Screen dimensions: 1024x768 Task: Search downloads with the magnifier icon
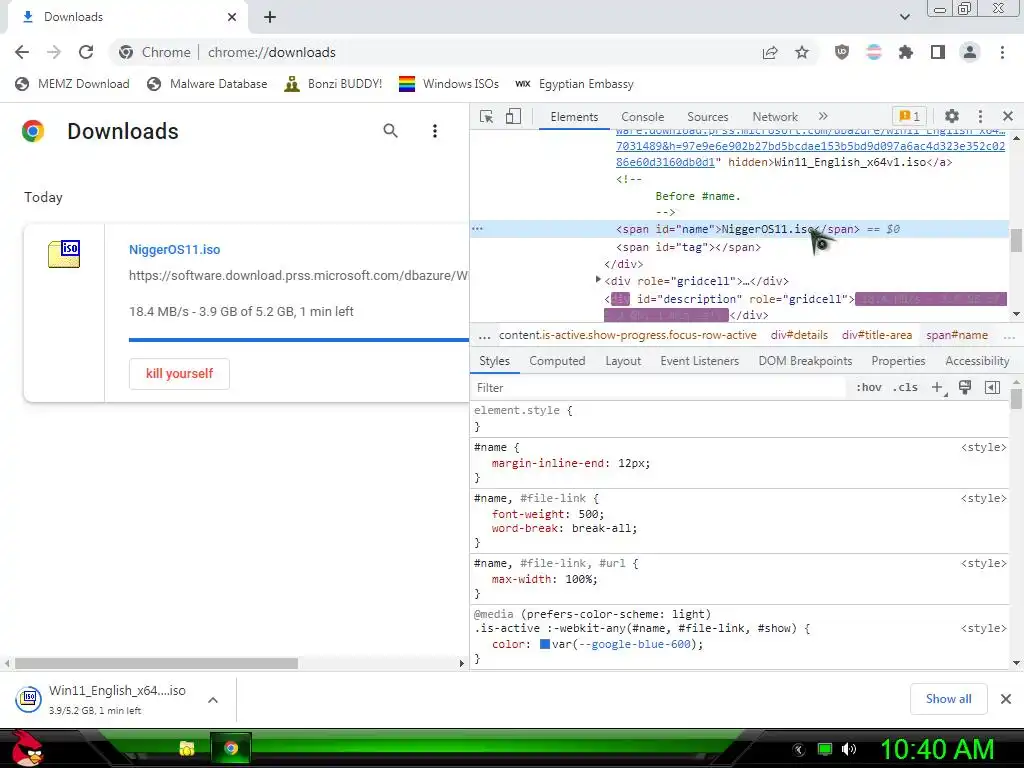(x=391, y=131)
